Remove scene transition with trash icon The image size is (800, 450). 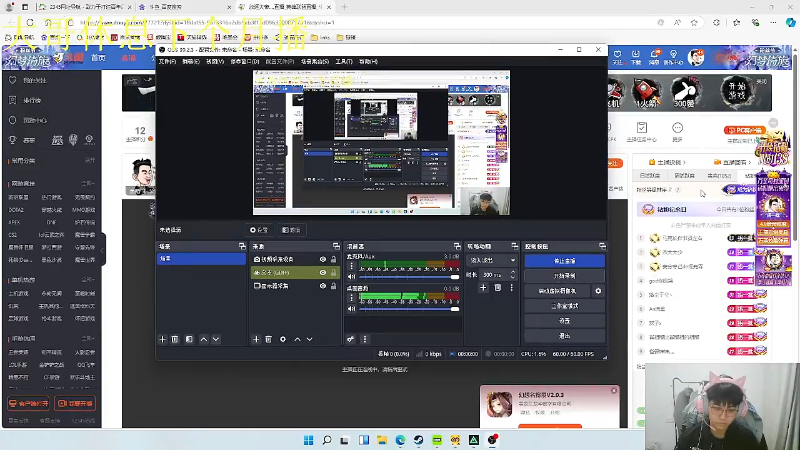497,288
